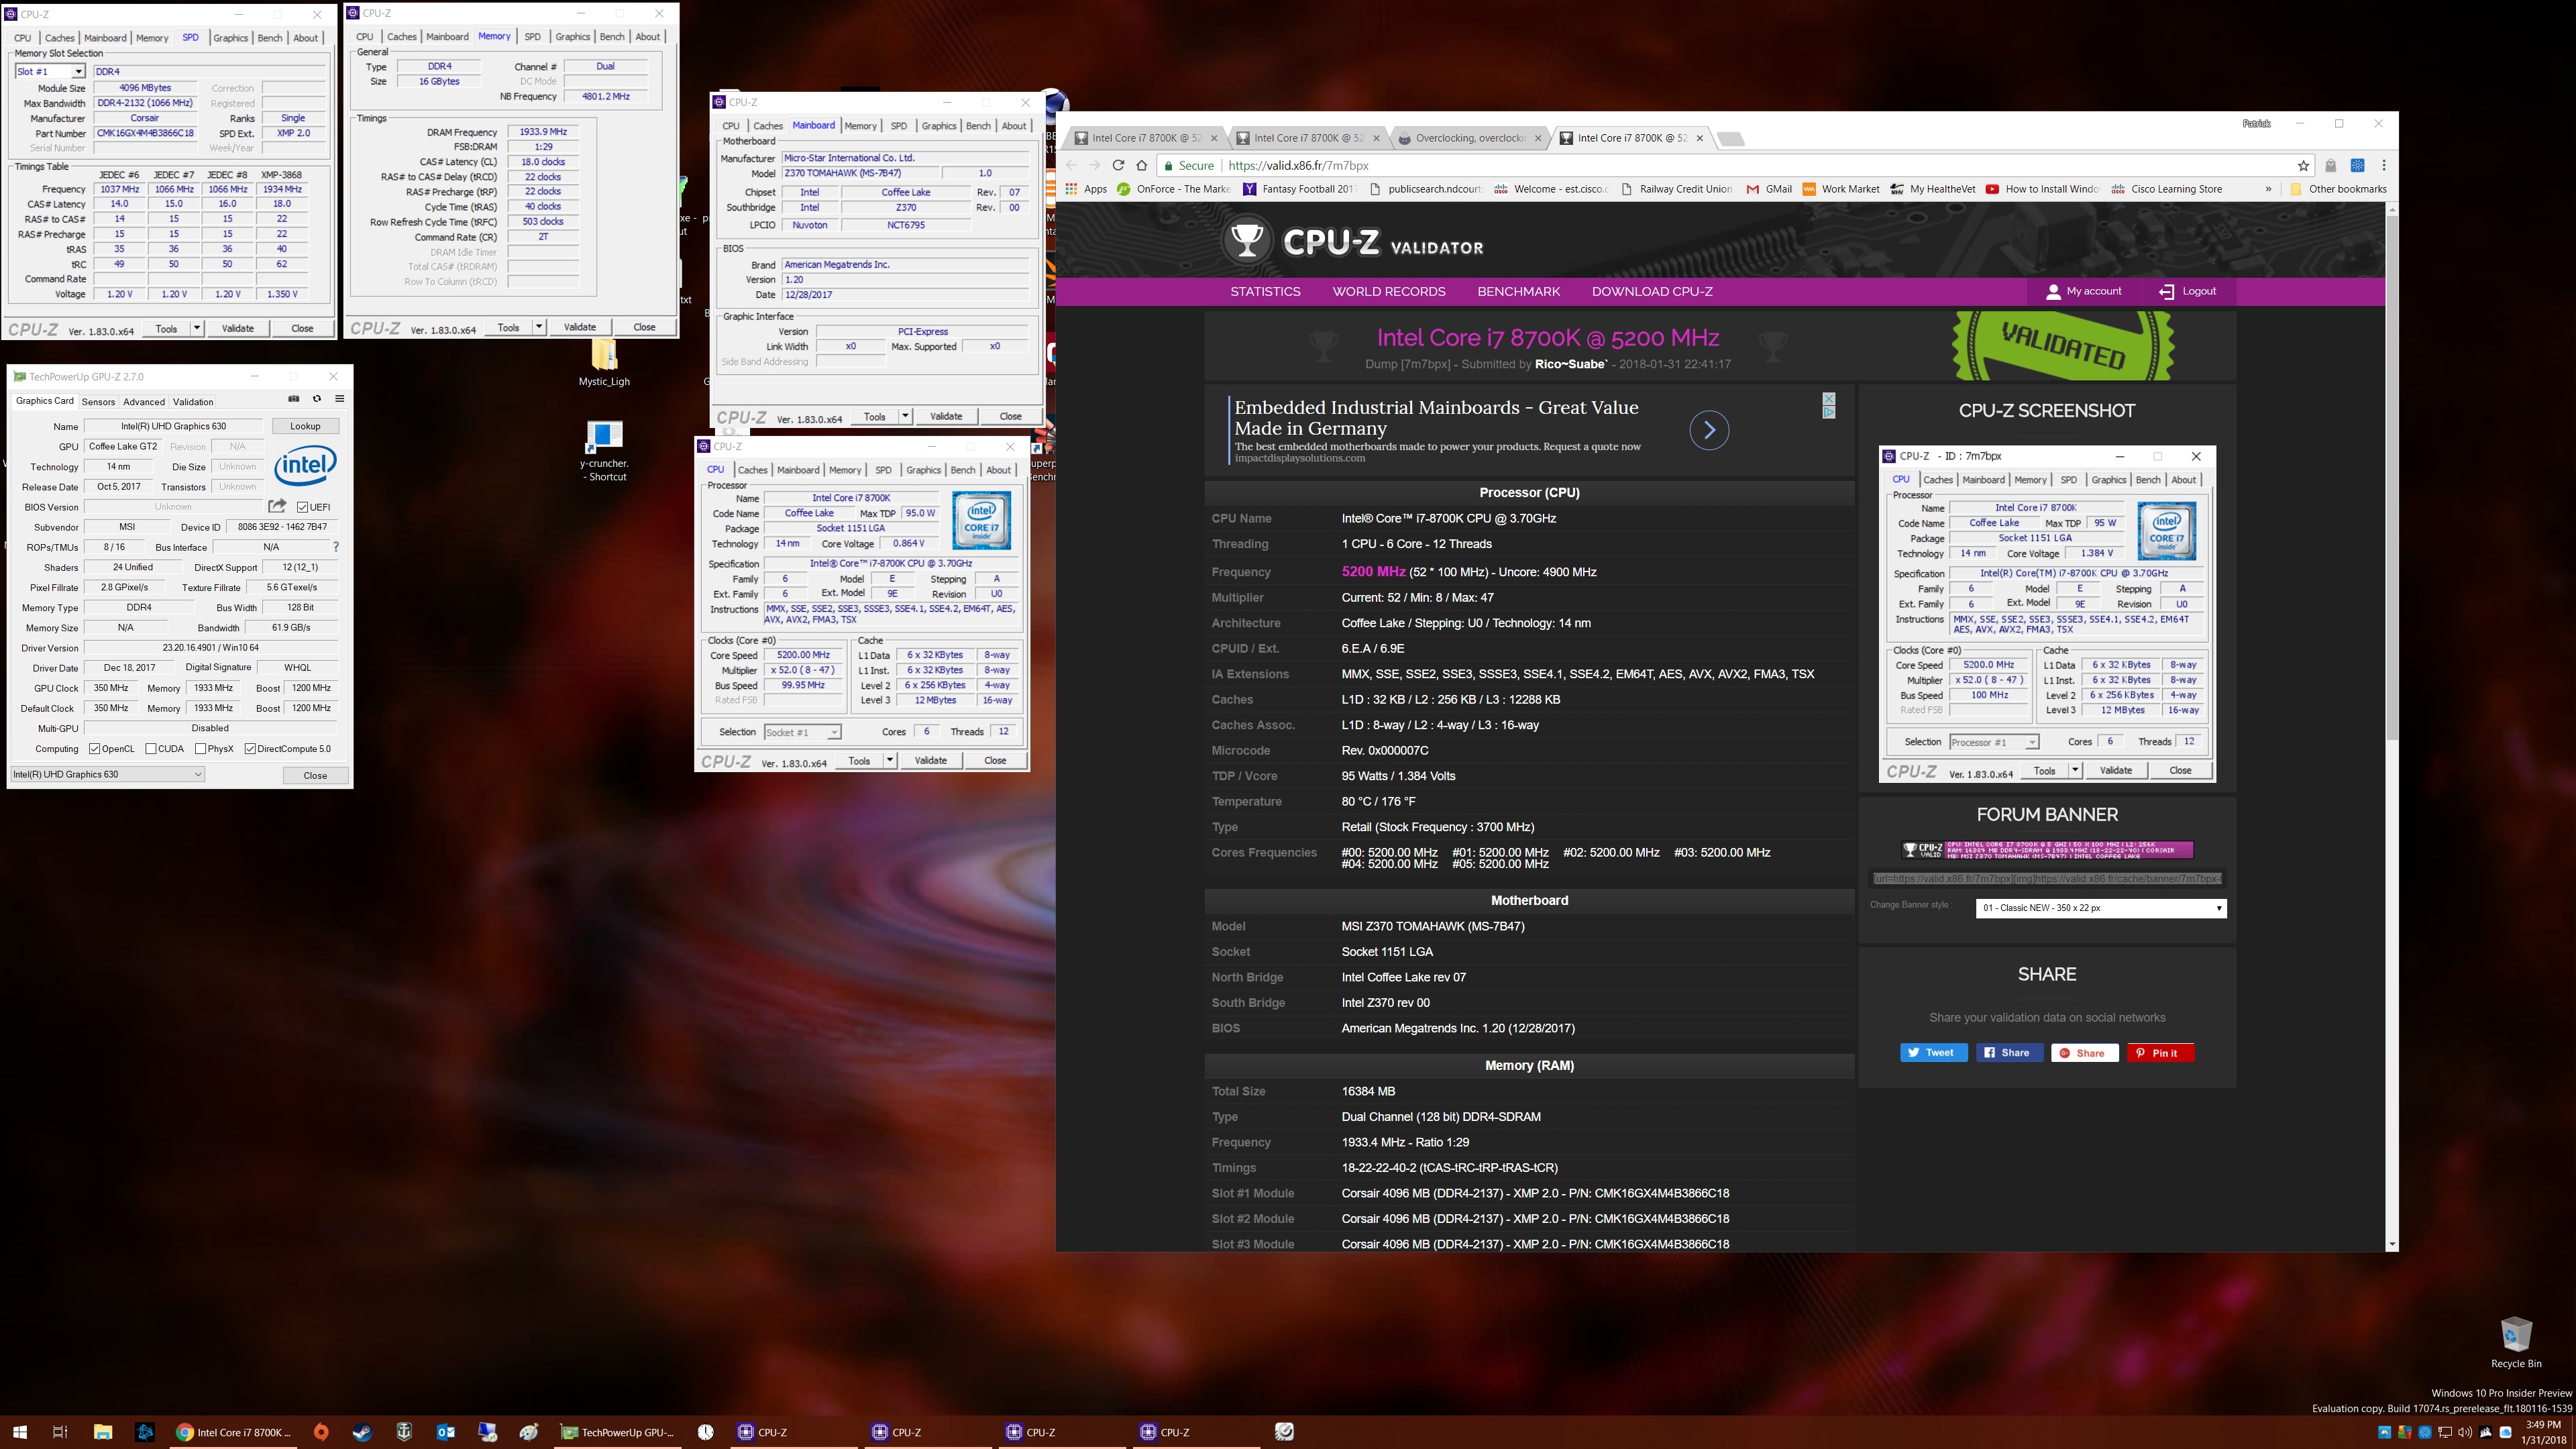The width and height of the screenshot is (2576, 1449).
Task: Open the Socket #1 selection dropdown
Action: click(x=802, y=732)
